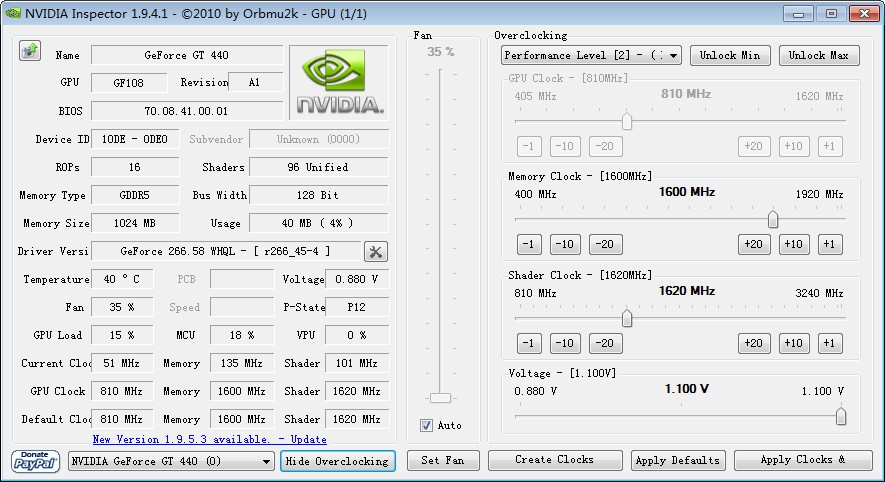Click the Memory Clock slider handle
The height and width of the screenshot is (482, 885).
(773, 219)
